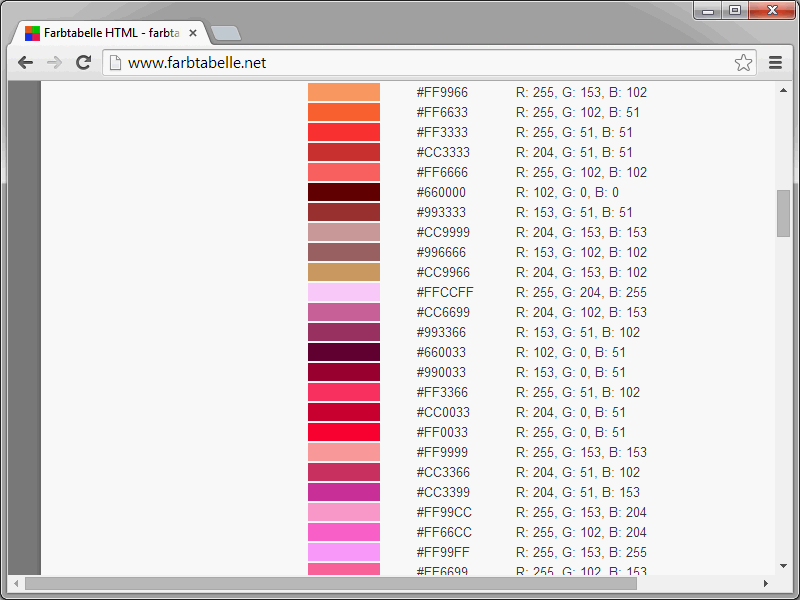Choose the dark #660000 swatch

tap(344, 192)
